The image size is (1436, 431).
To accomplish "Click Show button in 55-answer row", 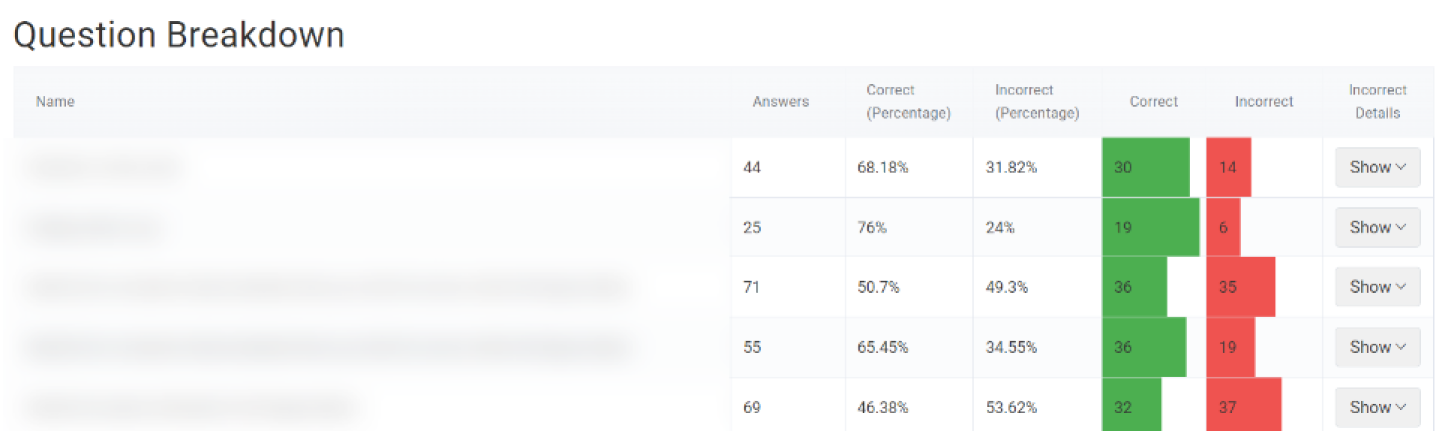I will [x=1377, y=347].
